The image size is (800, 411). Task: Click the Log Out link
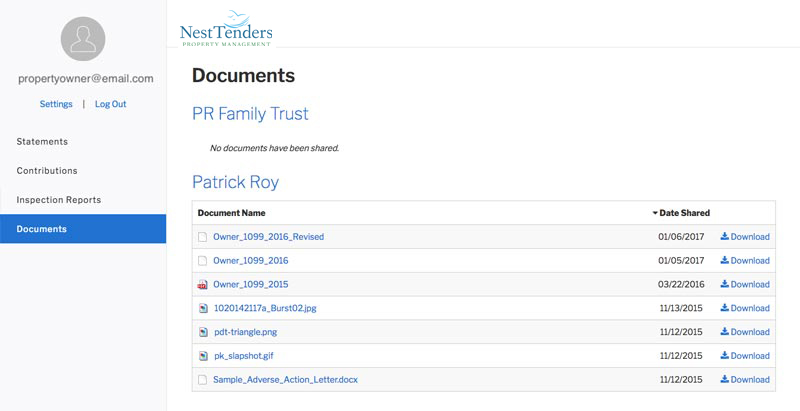[110, 104]
